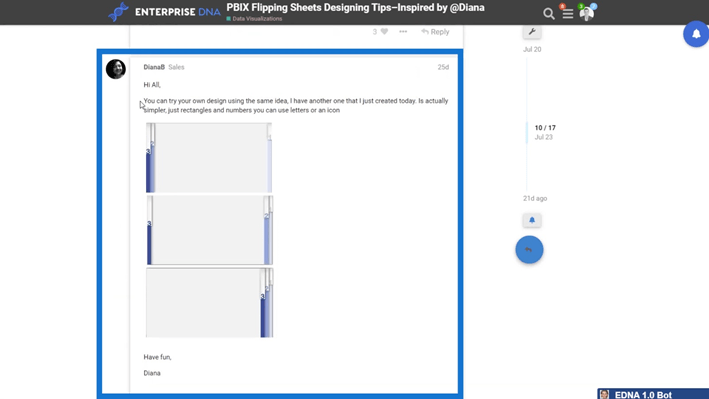Open the topic admin wrench icon

click(x=532, y=32)
